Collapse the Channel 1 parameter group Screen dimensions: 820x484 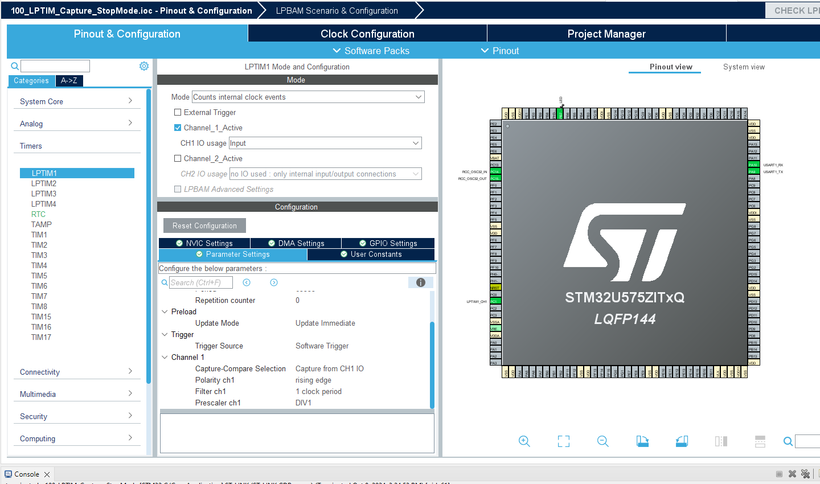point(165,358)
